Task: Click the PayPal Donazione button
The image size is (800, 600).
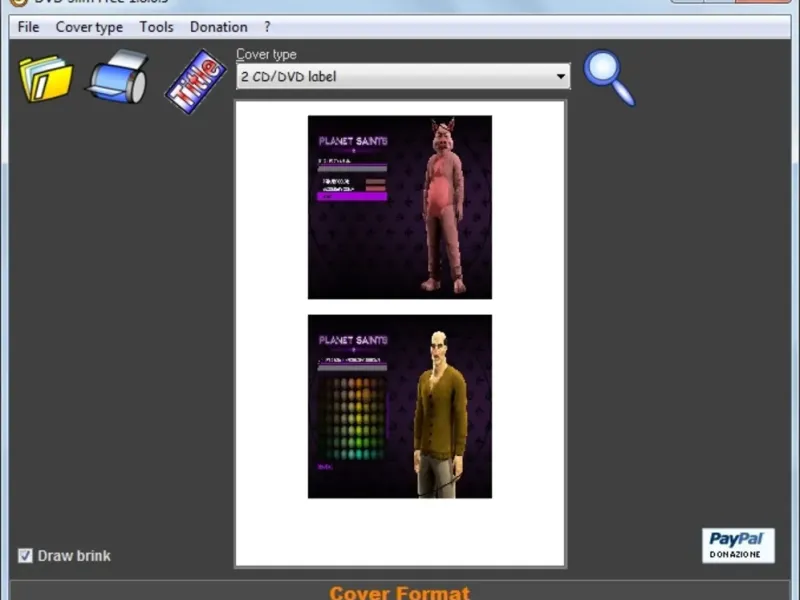Action: (738, 545)
